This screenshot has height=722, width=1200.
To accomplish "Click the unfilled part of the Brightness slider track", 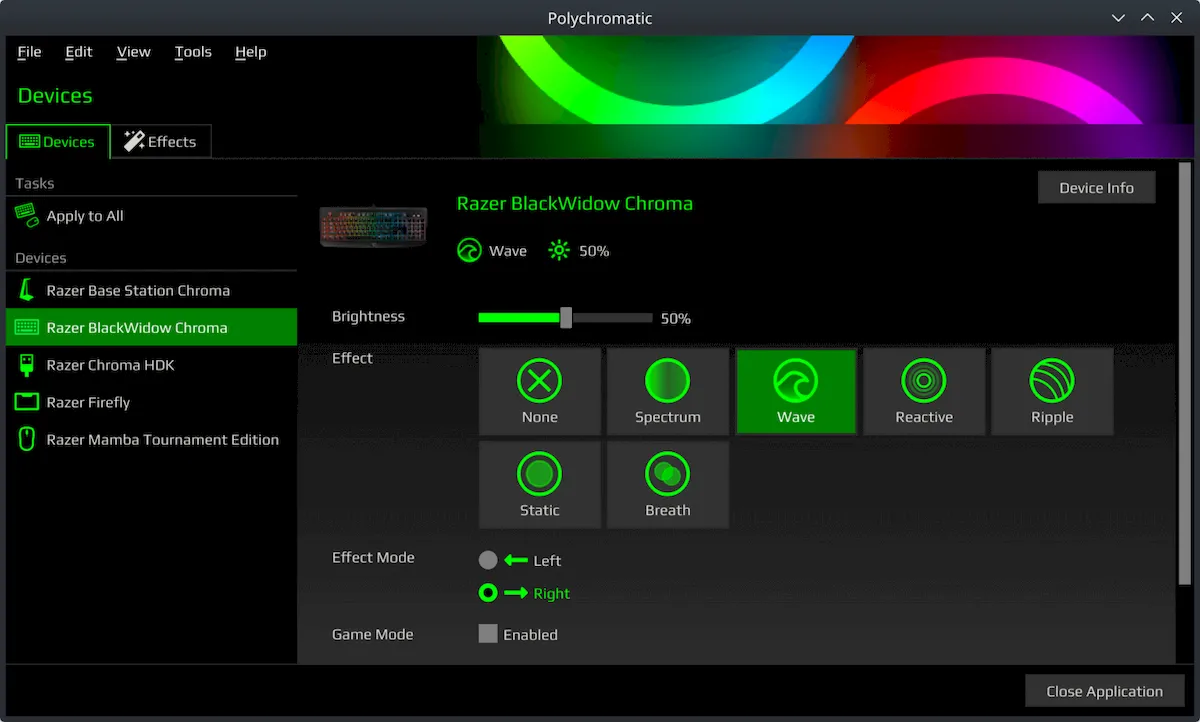I will pos(612,317).
